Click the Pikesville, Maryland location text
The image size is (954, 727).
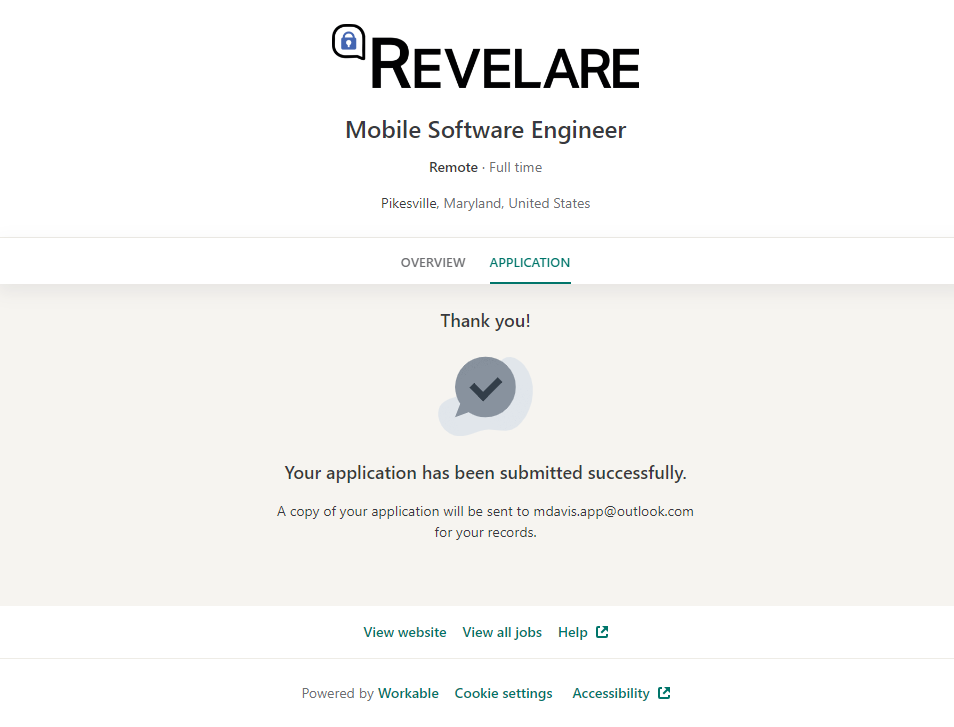[485, 203]
